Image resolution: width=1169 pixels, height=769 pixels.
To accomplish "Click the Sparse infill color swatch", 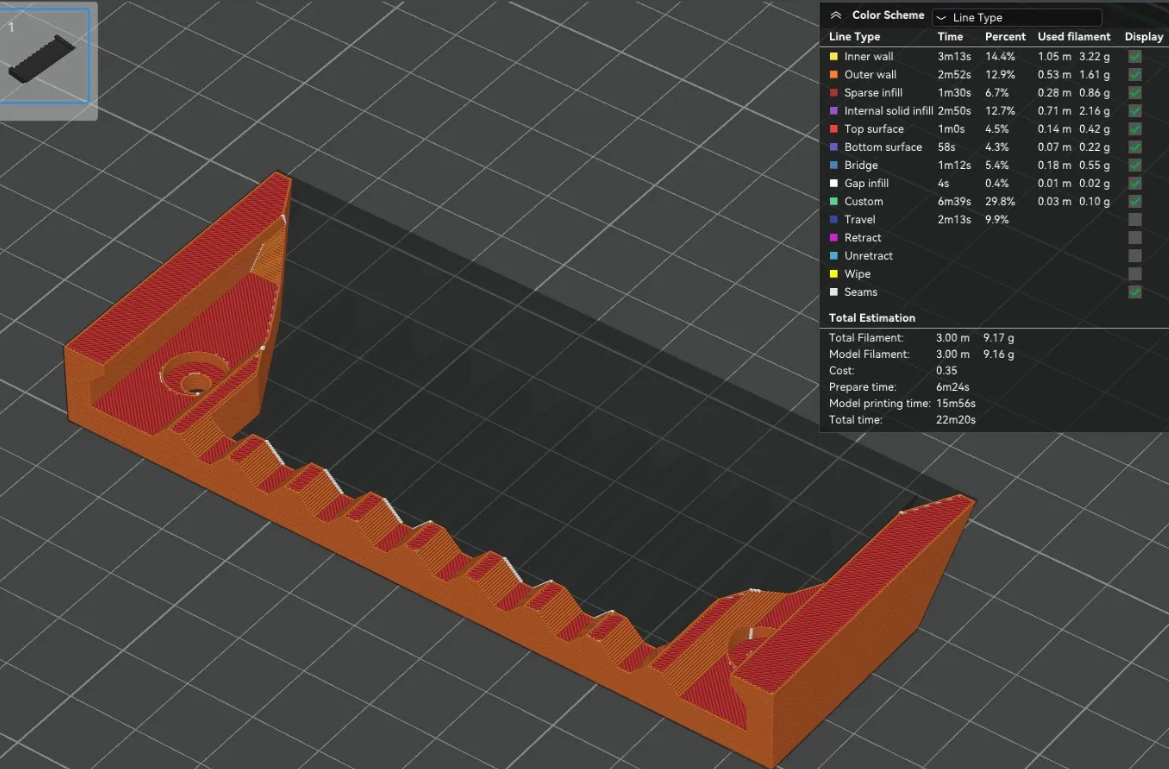I will 834,92.
